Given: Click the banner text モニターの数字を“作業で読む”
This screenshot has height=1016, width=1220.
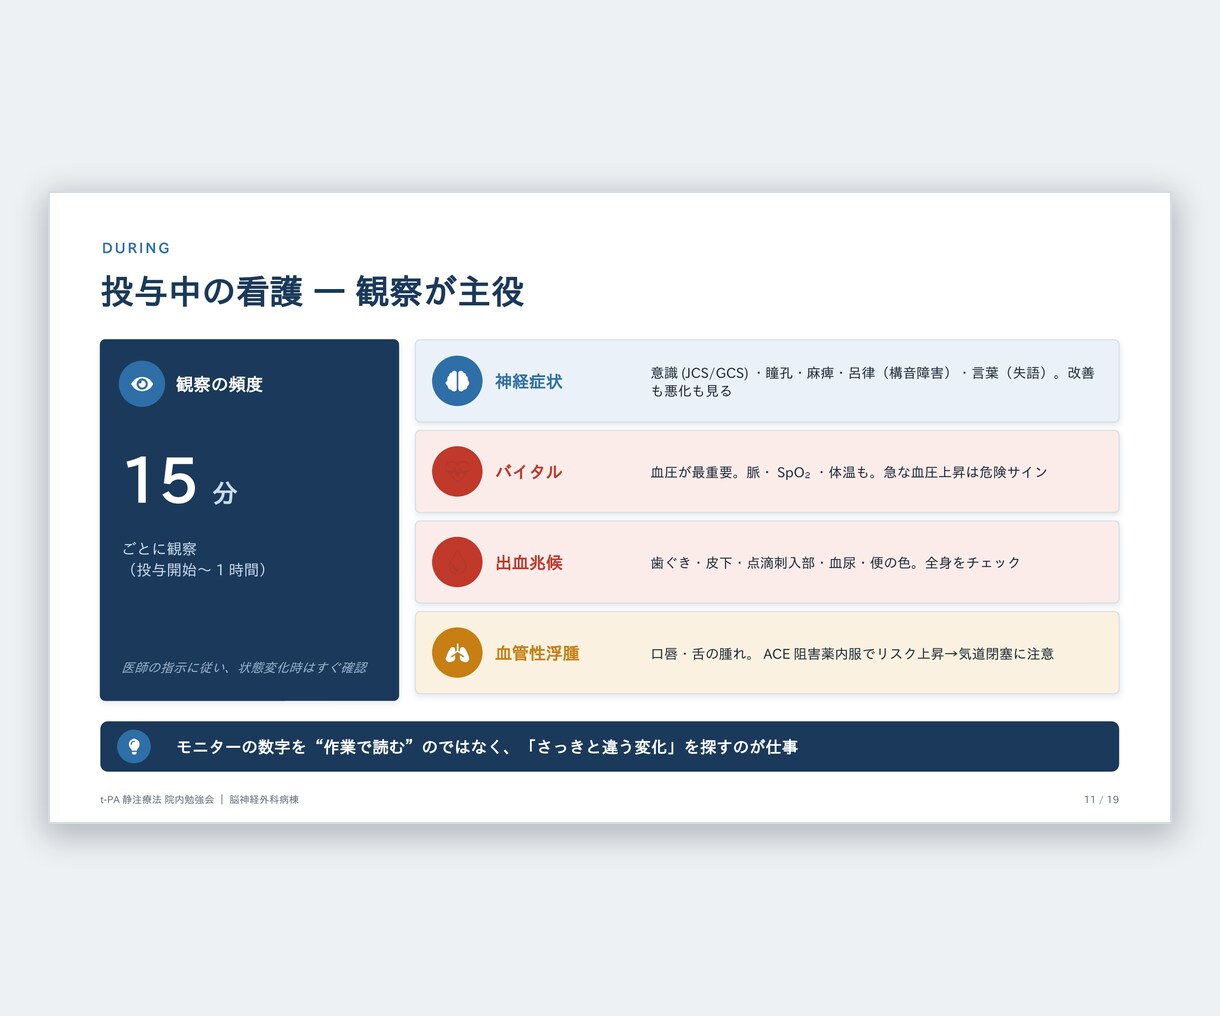Looking at the screenshot, I should click(x=487, y=747).
